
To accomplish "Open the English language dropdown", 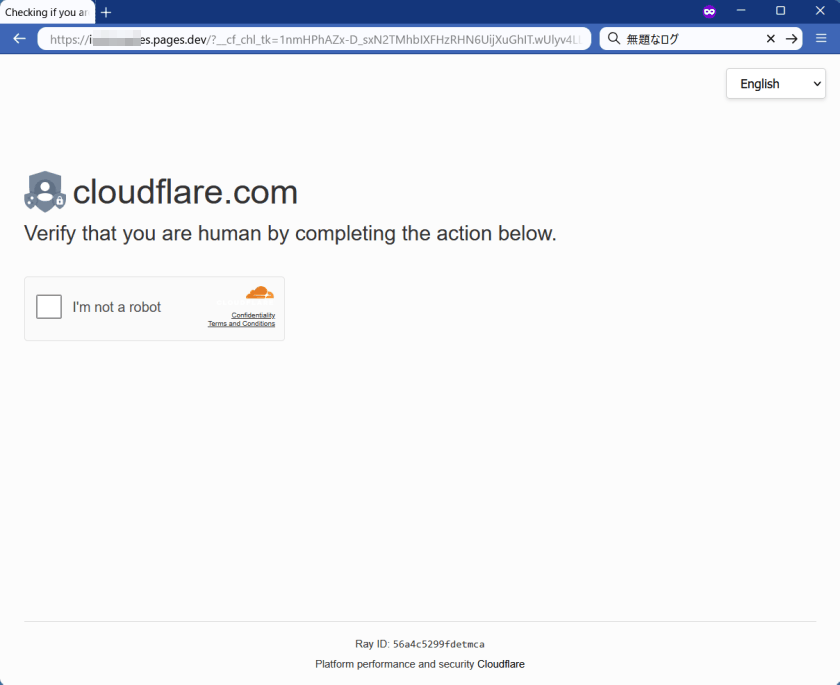I will point(776,84).
